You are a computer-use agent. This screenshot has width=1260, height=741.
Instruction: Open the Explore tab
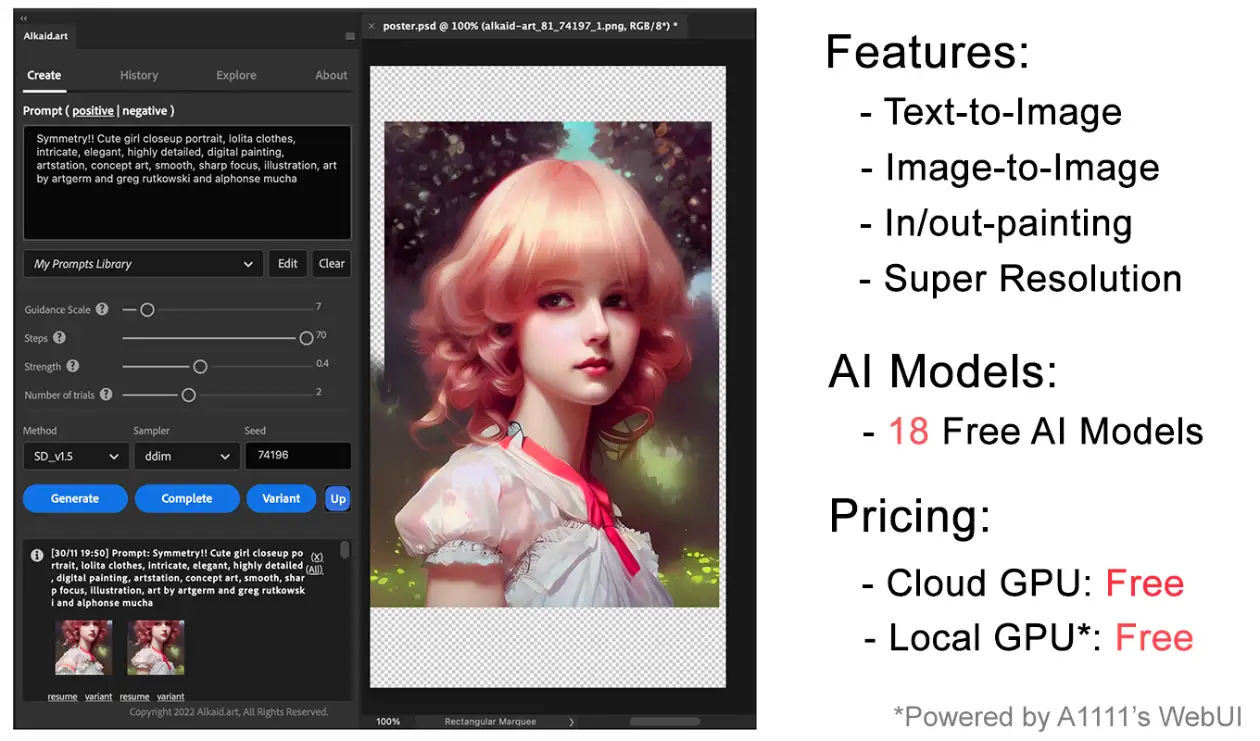tap(236, 75)
